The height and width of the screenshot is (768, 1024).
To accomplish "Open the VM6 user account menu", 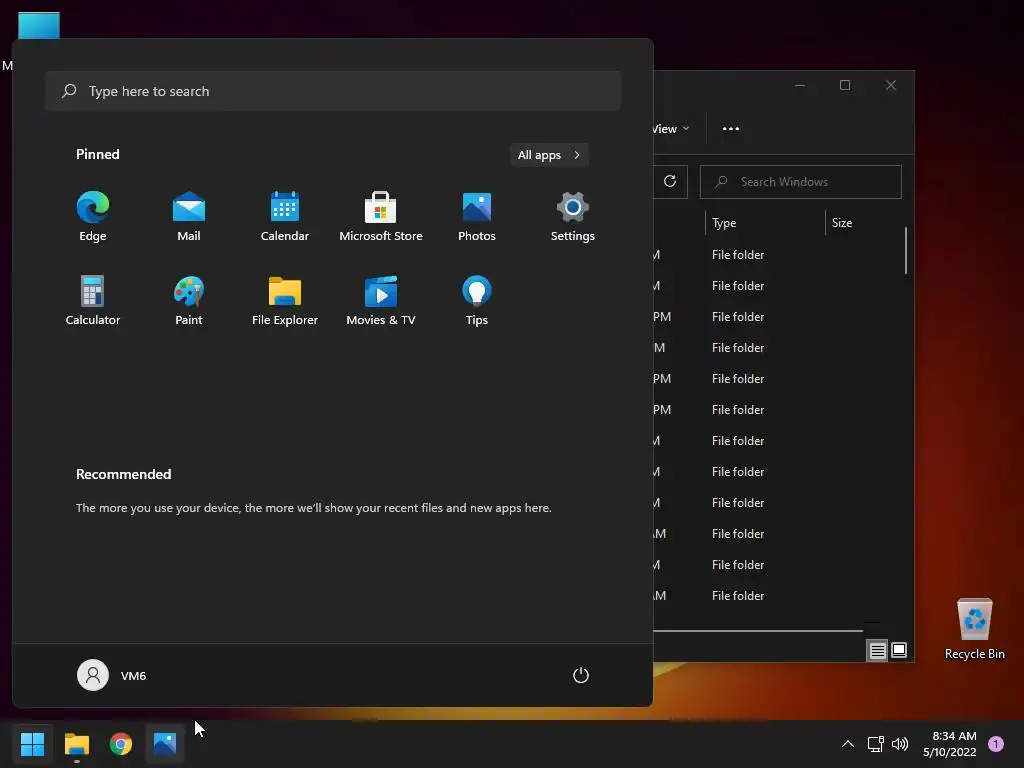I will tap(112, 675).
